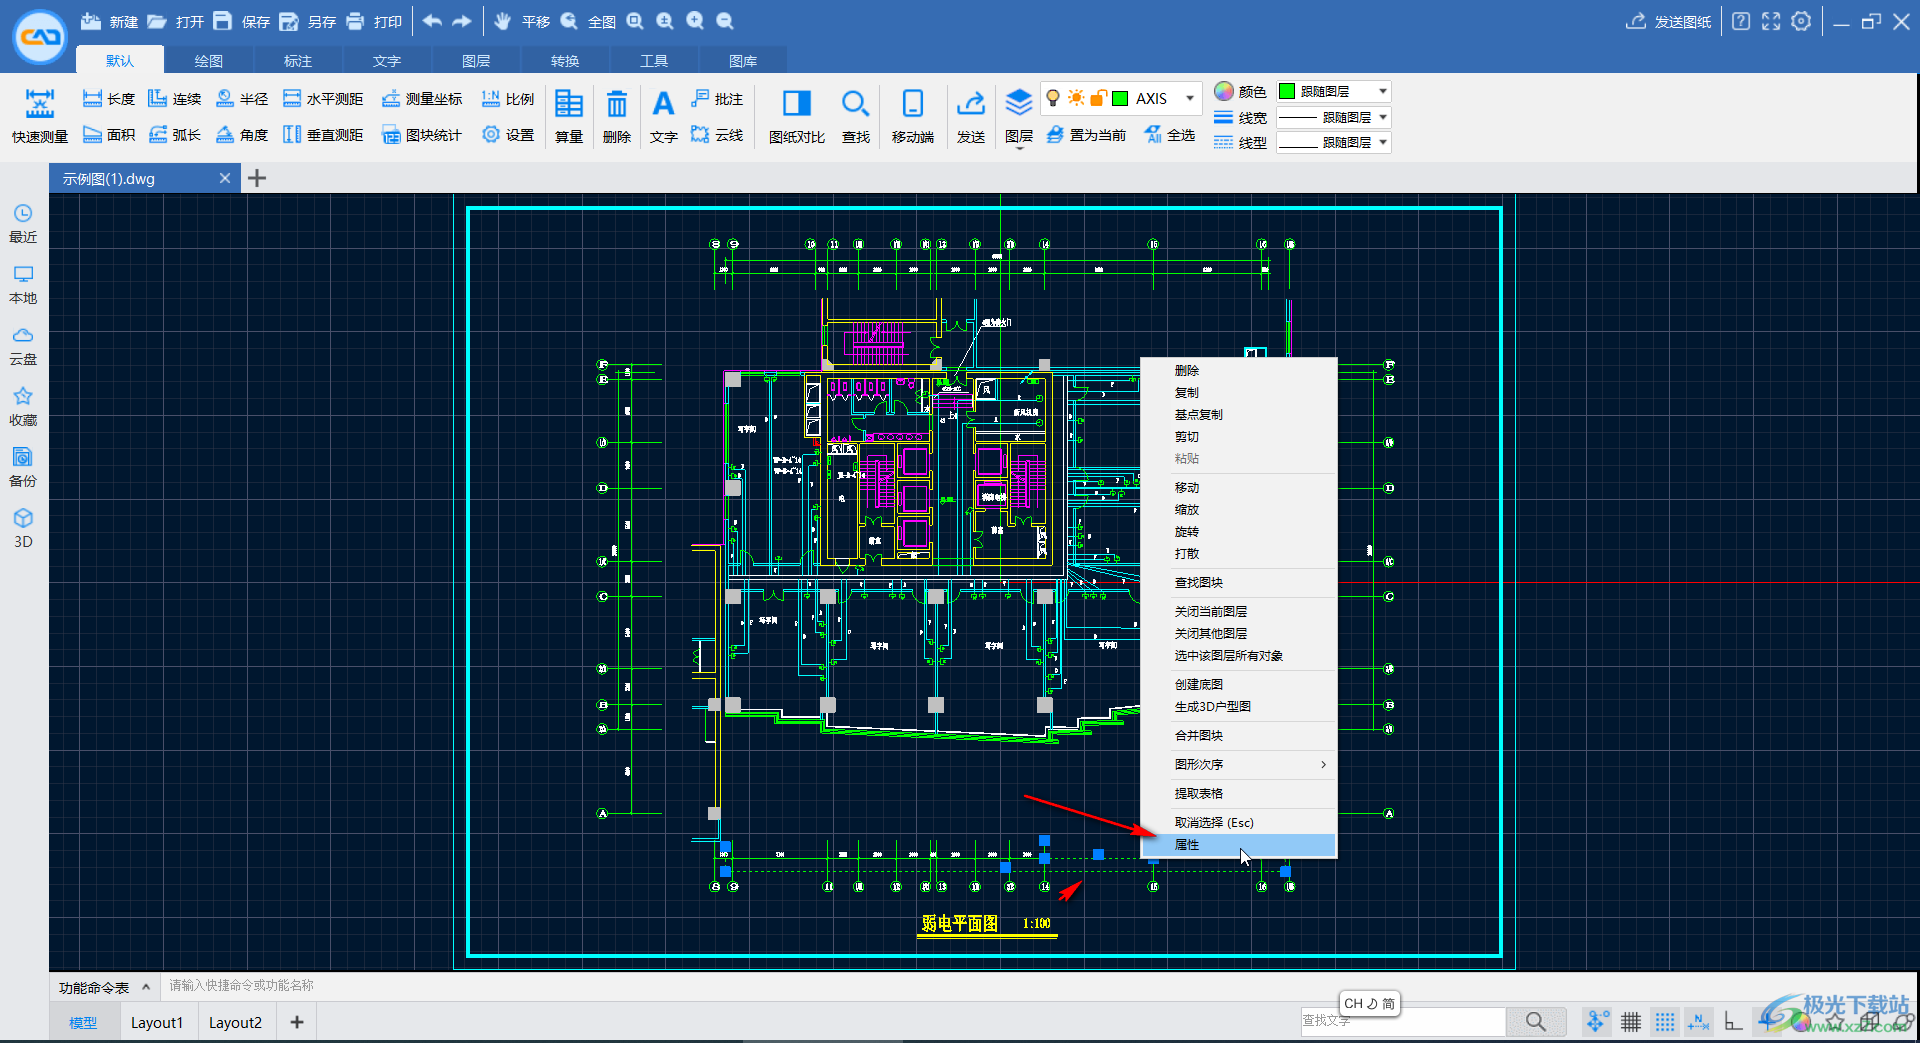Click 发送图纸 in title bar
The height and width of the screenshot is (1043, 1920).
click(1668, 22)
